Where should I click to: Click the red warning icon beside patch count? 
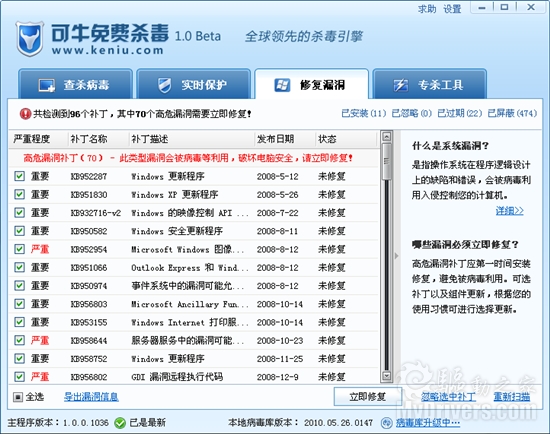[25, 114]
